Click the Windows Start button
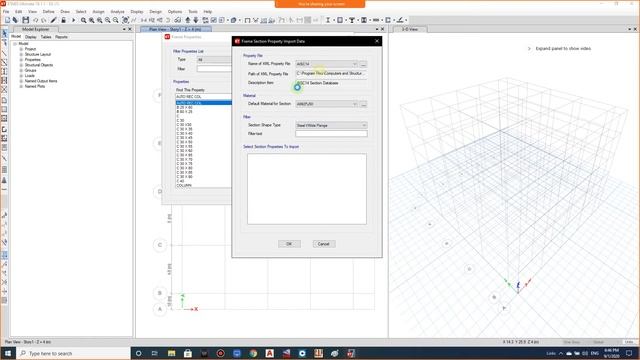The width and height of the screenshot is (640, 360). click(7, 353)
